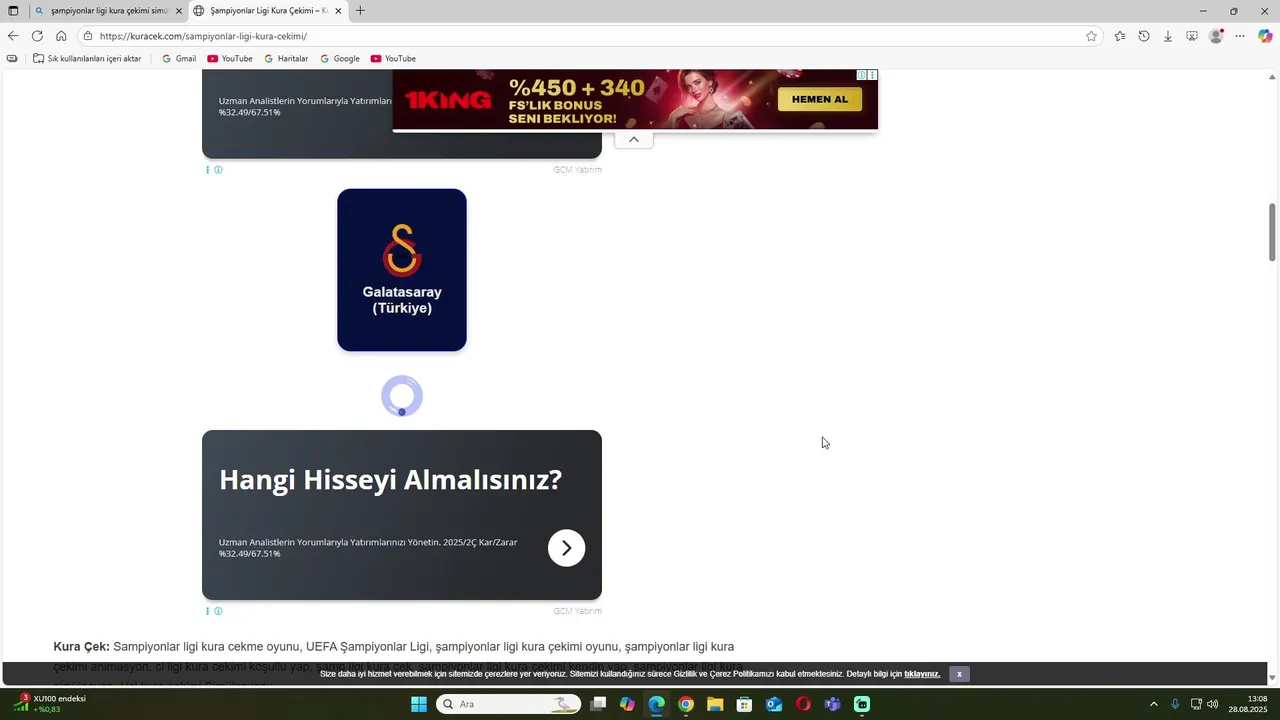Open Outlook from taskbar
The image size is (1280, 720).
774,704
